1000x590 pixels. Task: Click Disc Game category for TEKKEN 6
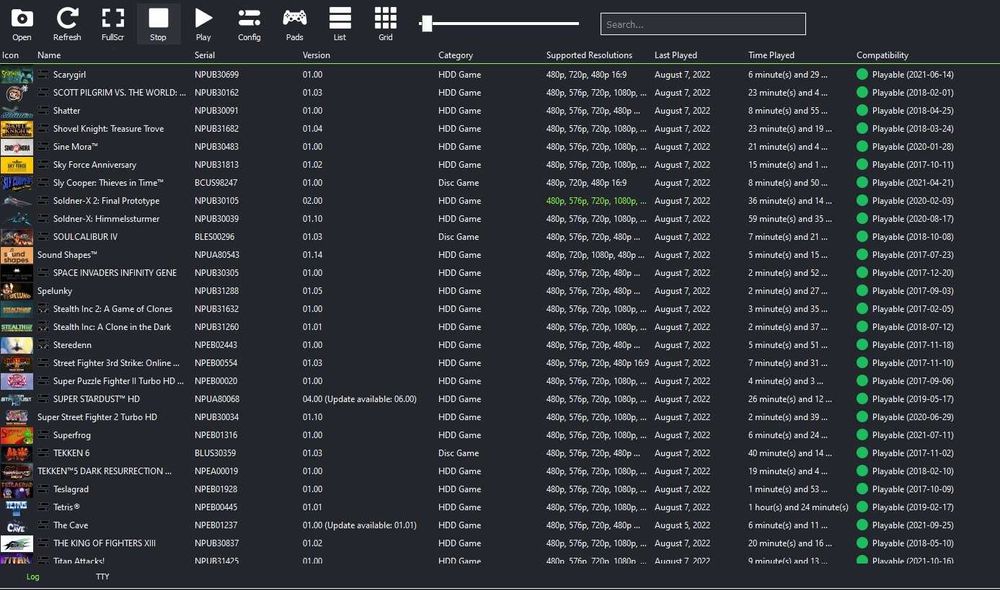(459, 453)
